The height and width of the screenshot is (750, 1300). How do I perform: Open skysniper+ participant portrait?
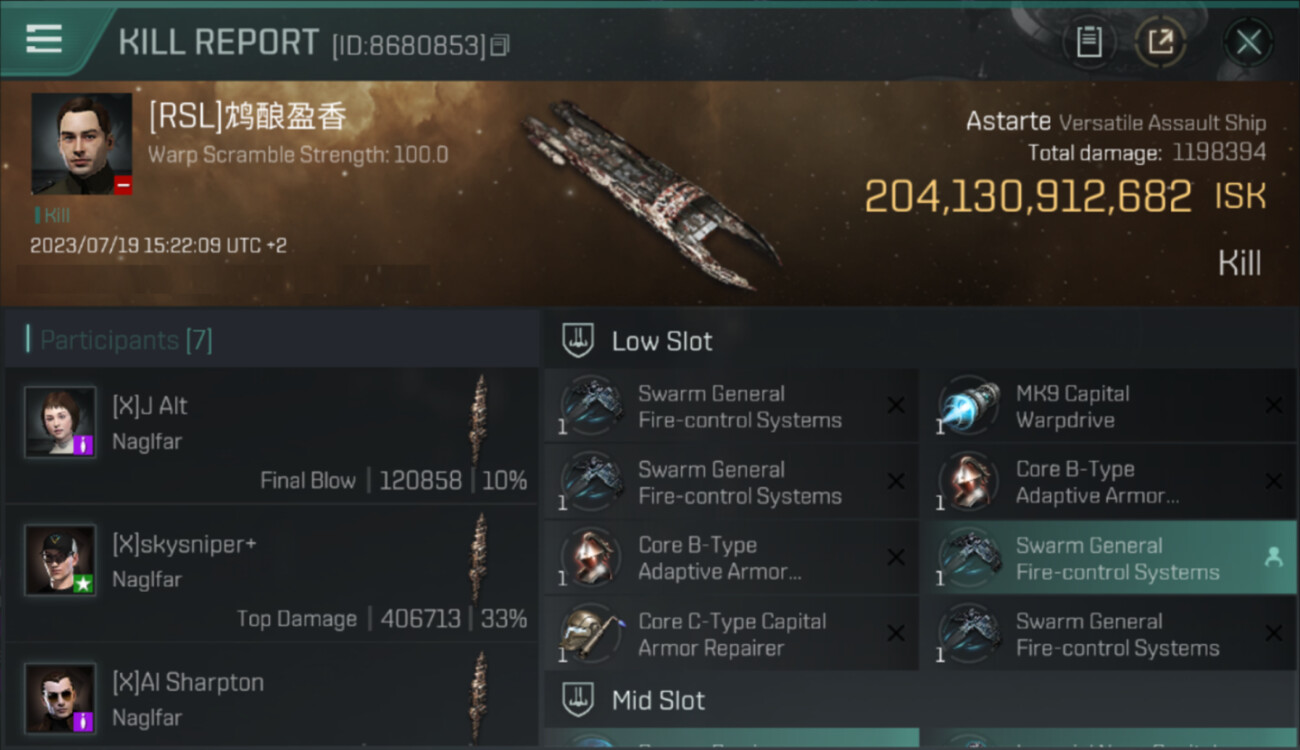[60, 560]
